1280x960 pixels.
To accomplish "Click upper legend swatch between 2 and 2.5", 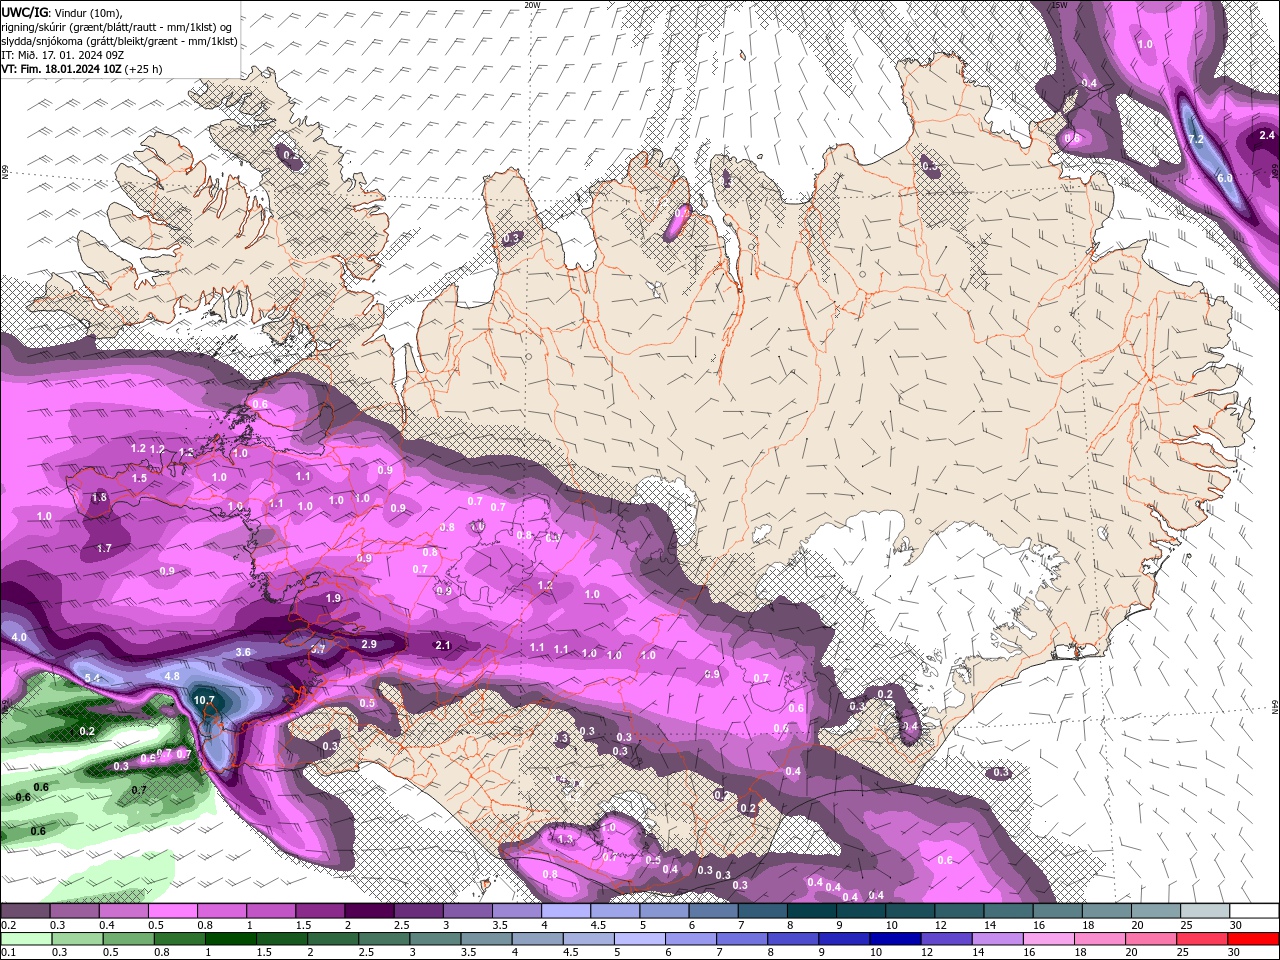I will coord(369,911).
